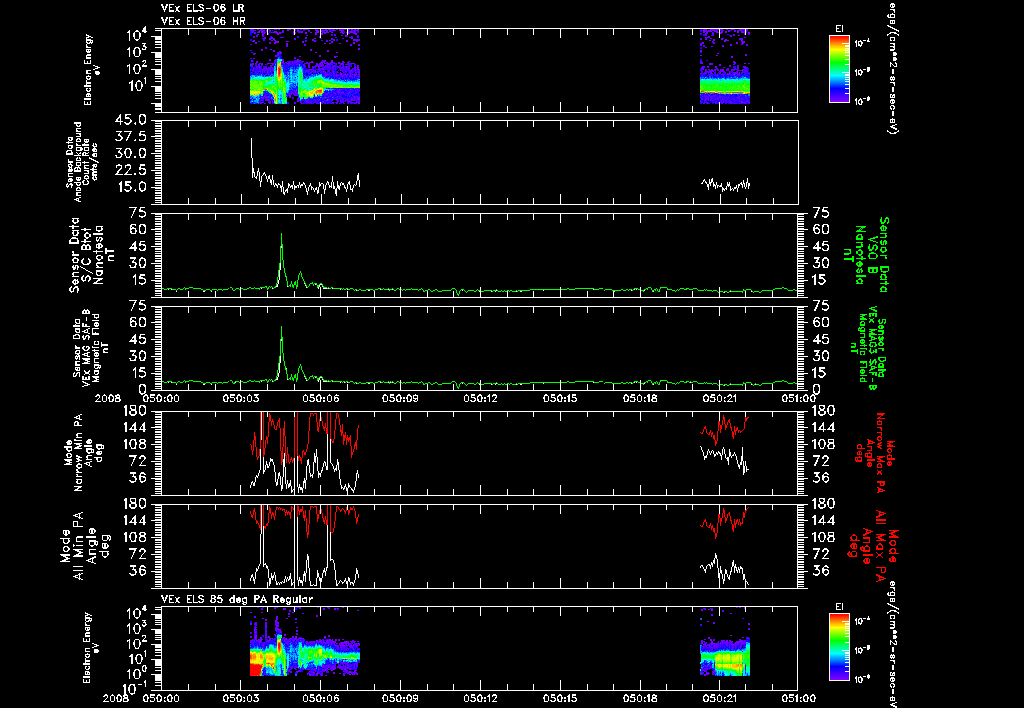Click the 050:15 label on the bottom time axis
This screenshot has height=708, width=1024.
560,698
